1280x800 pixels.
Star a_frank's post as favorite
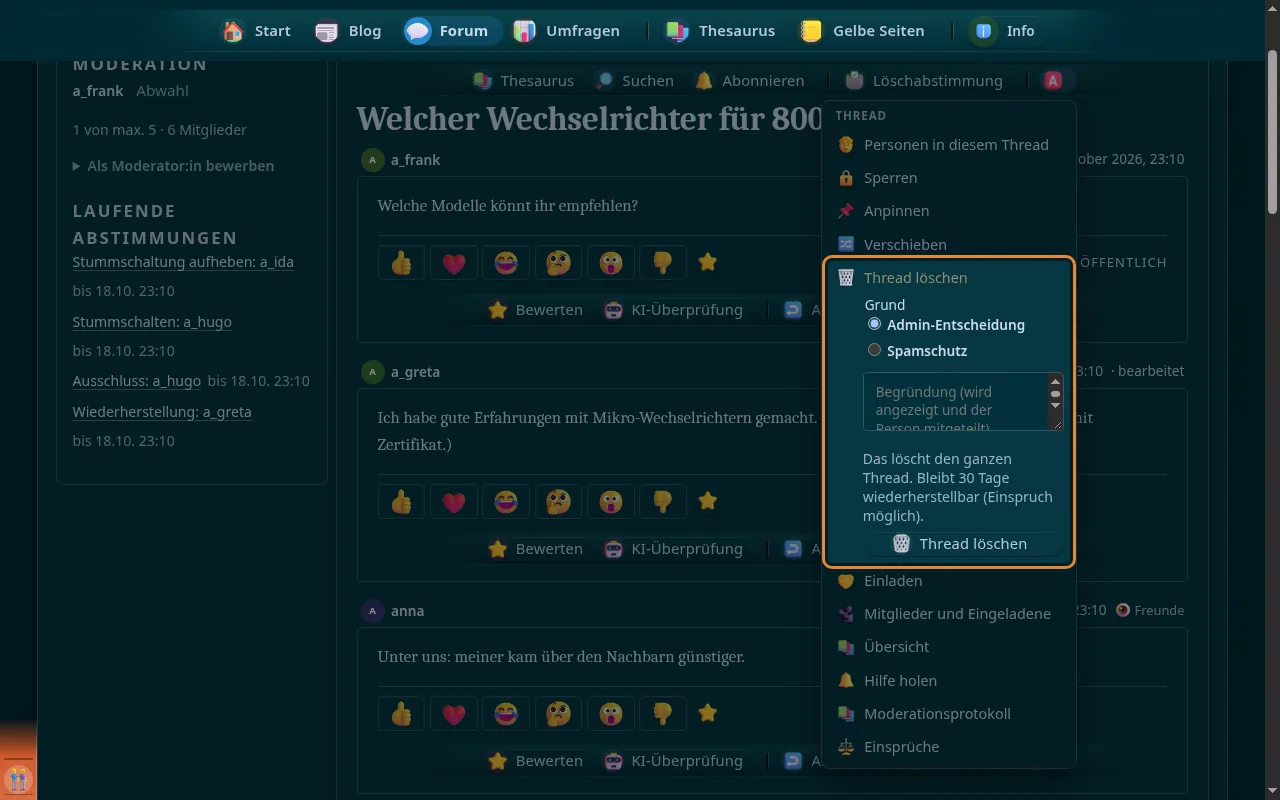(x=708, y=262)
